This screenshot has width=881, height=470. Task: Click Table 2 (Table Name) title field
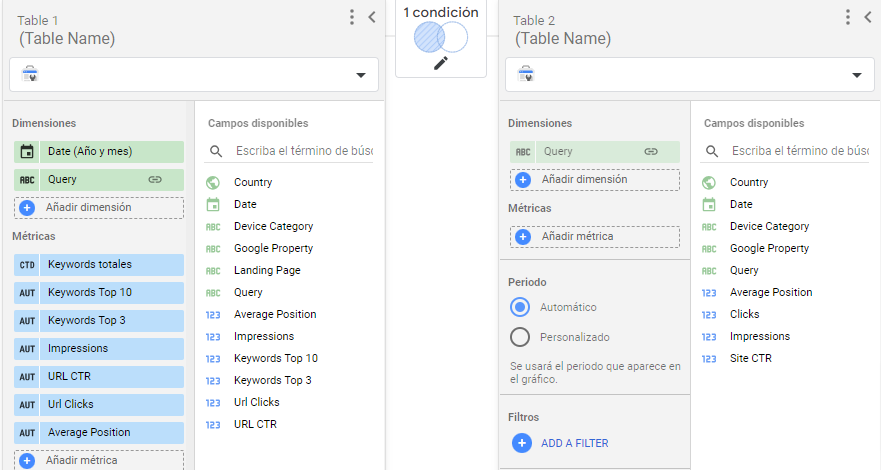(563, 38)
